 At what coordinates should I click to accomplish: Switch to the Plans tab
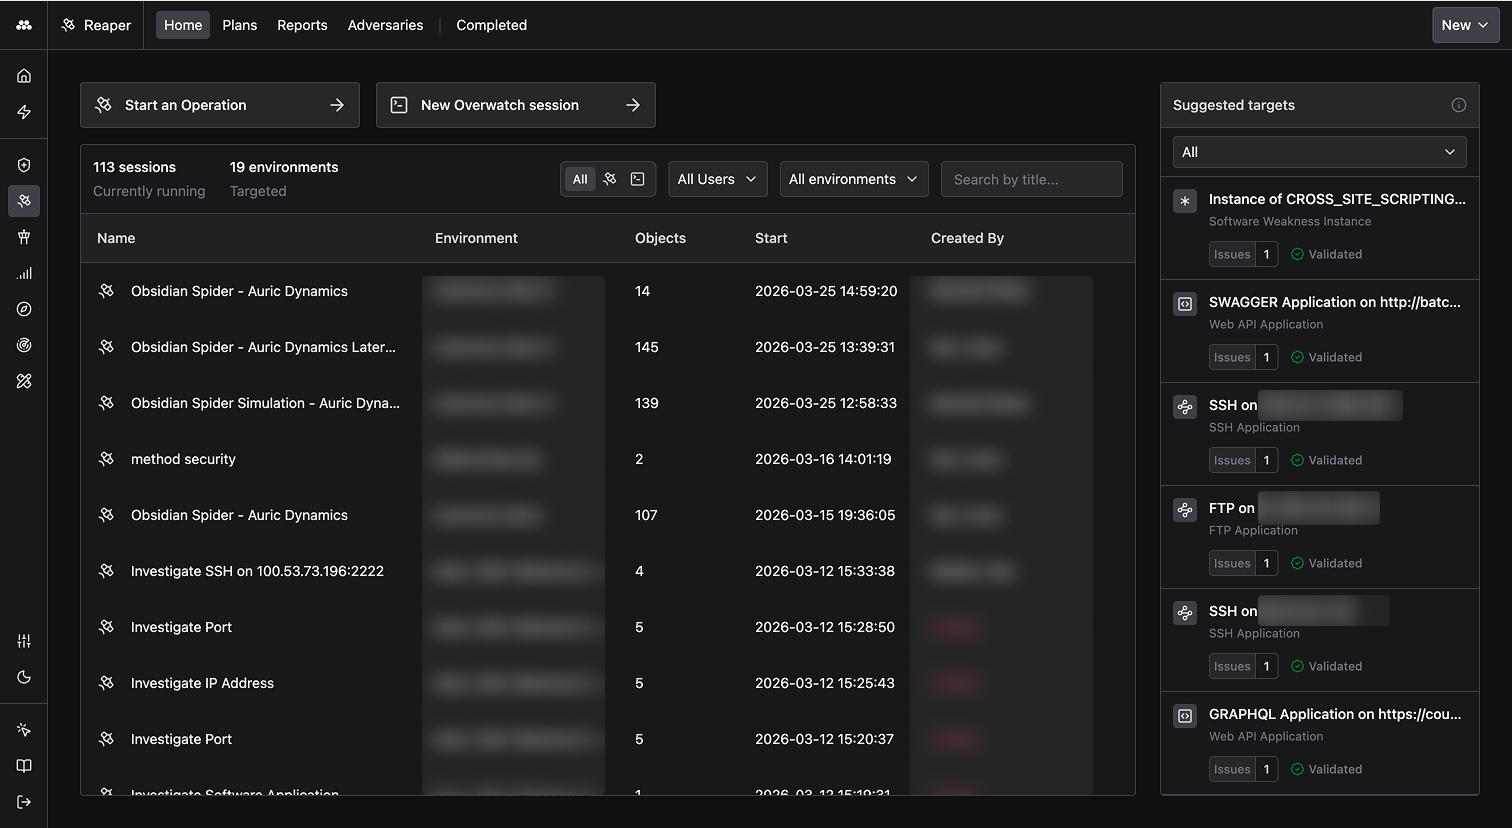(239, 24)
